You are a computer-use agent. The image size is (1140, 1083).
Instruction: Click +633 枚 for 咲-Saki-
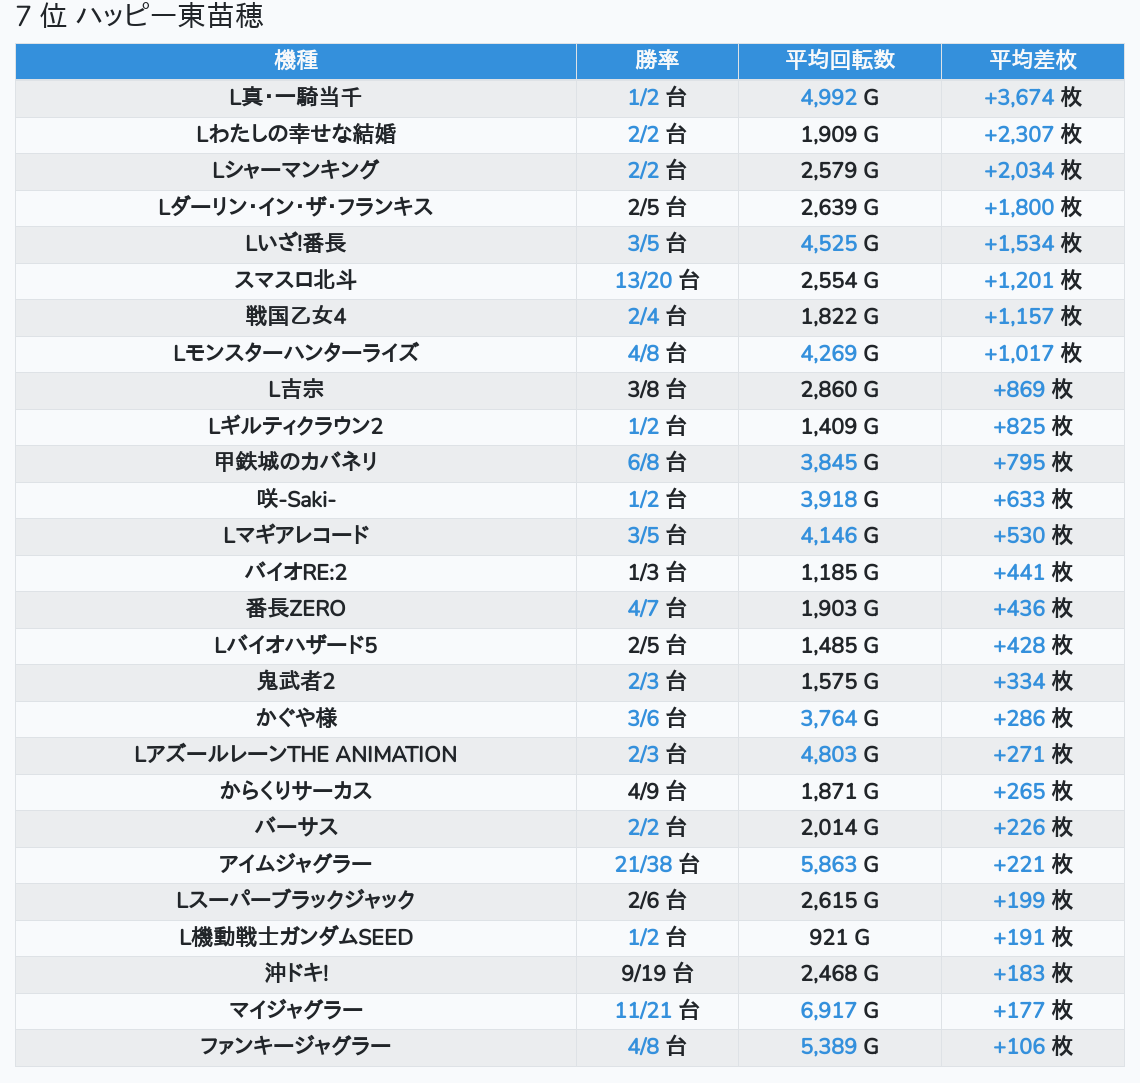[1032, 499]
